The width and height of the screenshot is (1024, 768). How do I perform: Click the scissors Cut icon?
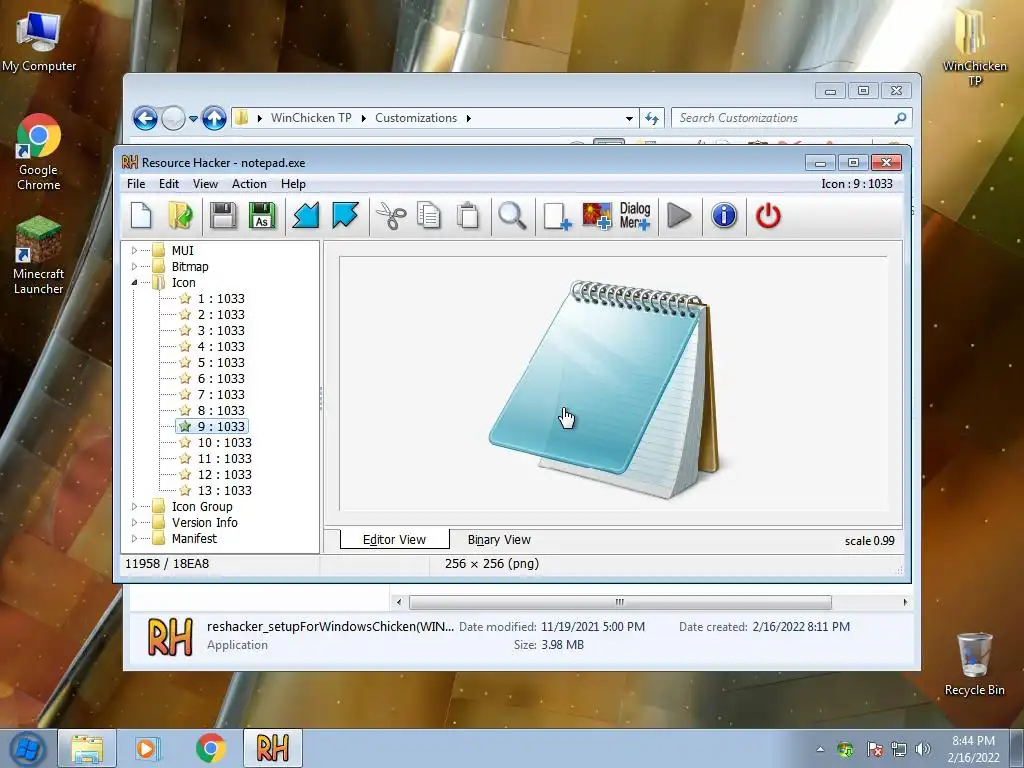click(391, 216)
